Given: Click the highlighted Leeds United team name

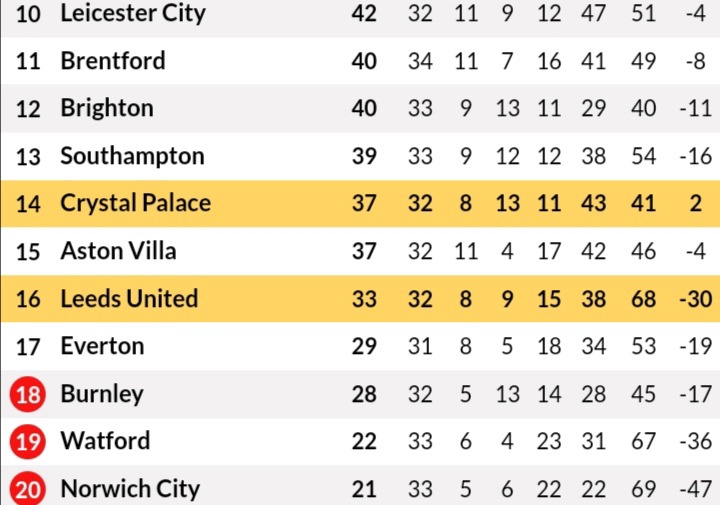Looking at the screenshot, I should (129, 298).
